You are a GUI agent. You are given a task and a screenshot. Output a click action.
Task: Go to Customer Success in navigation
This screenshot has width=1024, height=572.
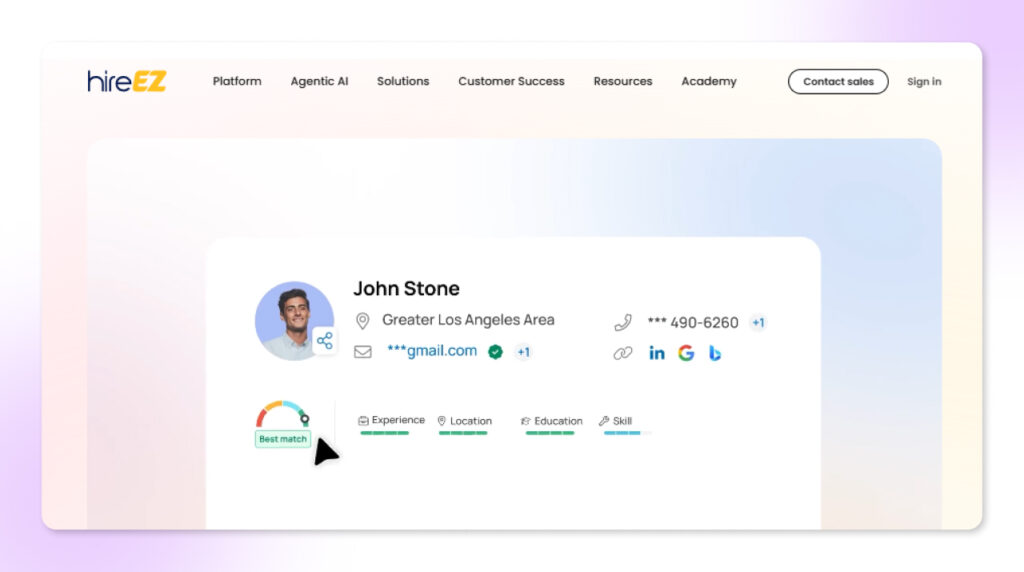point(511,81)
